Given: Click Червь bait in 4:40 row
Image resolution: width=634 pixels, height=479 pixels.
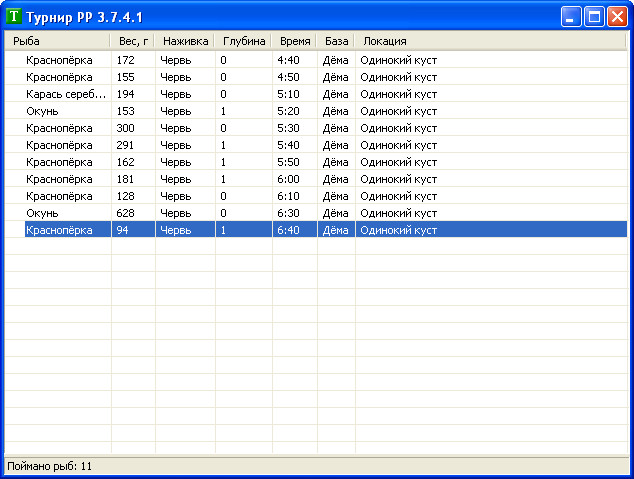Looking at the screenshot, I should 175,60.
